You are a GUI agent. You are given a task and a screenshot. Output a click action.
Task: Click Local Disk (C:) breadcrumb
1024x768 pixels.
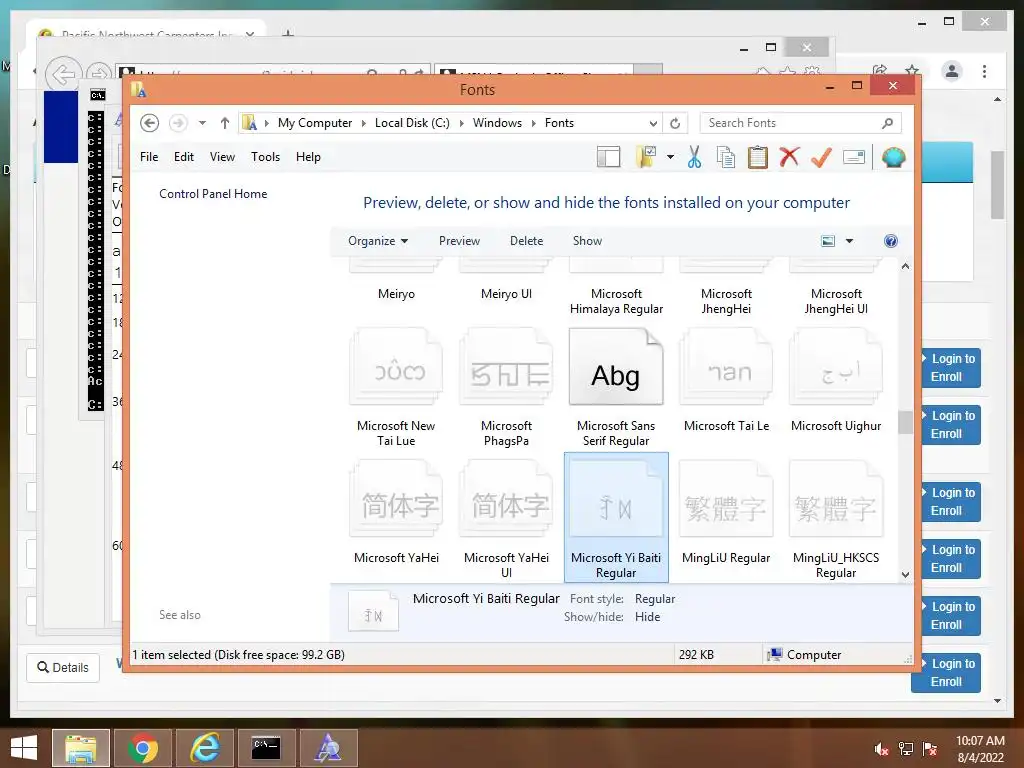tap(412, 123)
